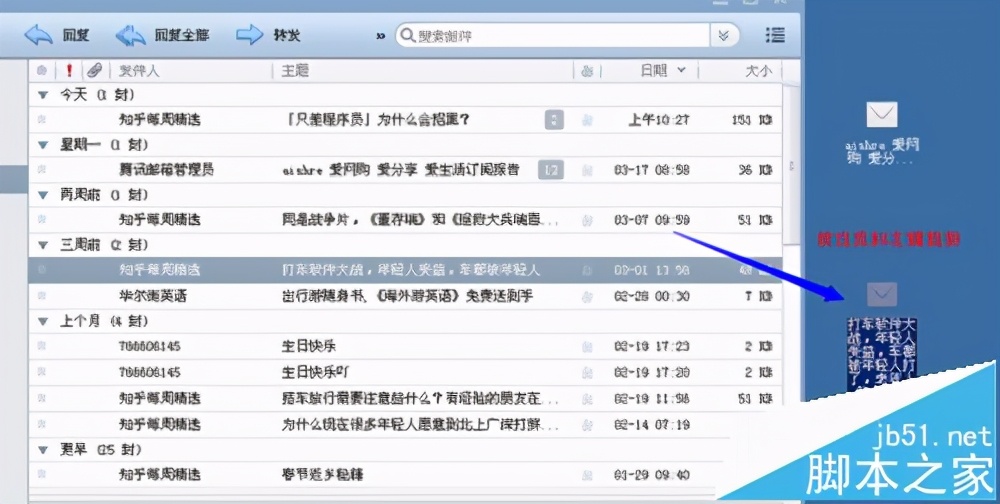Select sender 腾讯邮箱管理员
Screen dimensions: 1000x504
[x=166, y=170]
